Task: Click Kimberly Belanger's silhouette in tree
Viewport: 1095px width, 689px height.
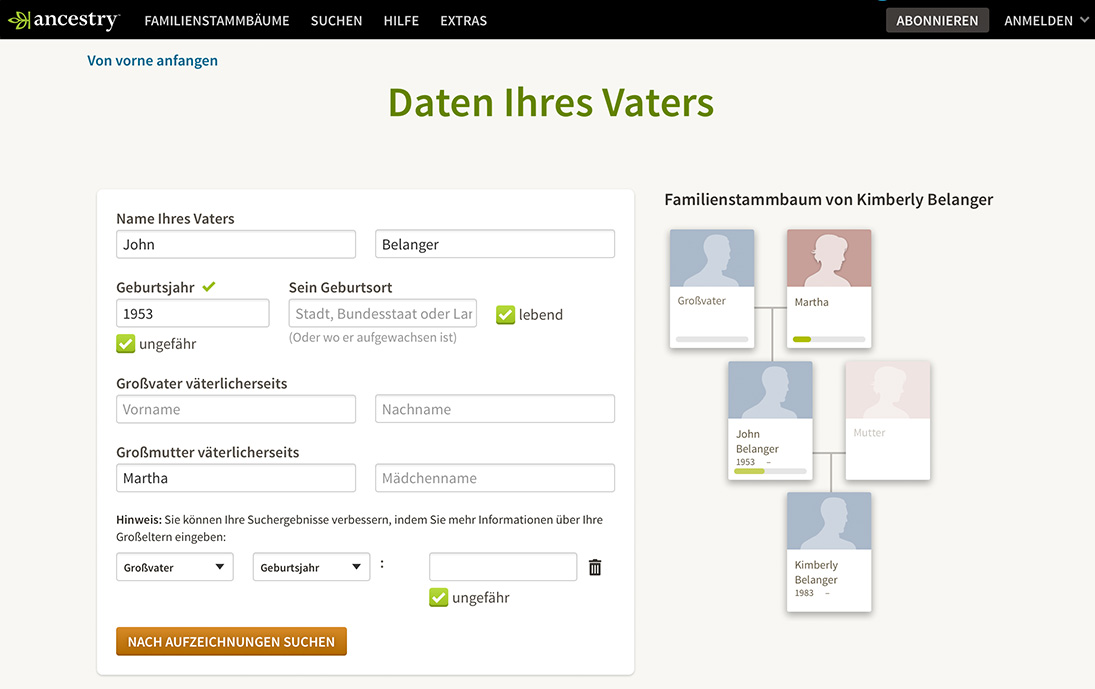Action: pos(828,521)
